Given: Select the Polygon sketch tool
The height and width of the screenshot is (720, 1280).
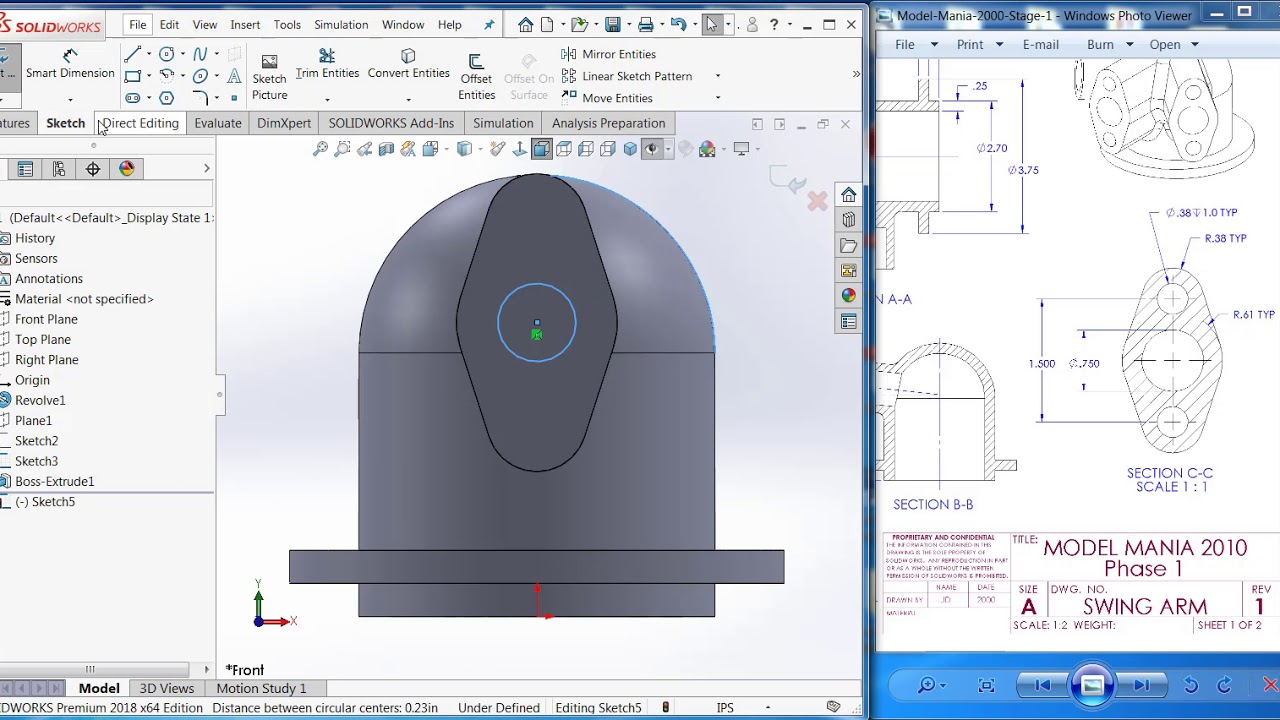Looking at the screenshot, I should coord(167,98).
